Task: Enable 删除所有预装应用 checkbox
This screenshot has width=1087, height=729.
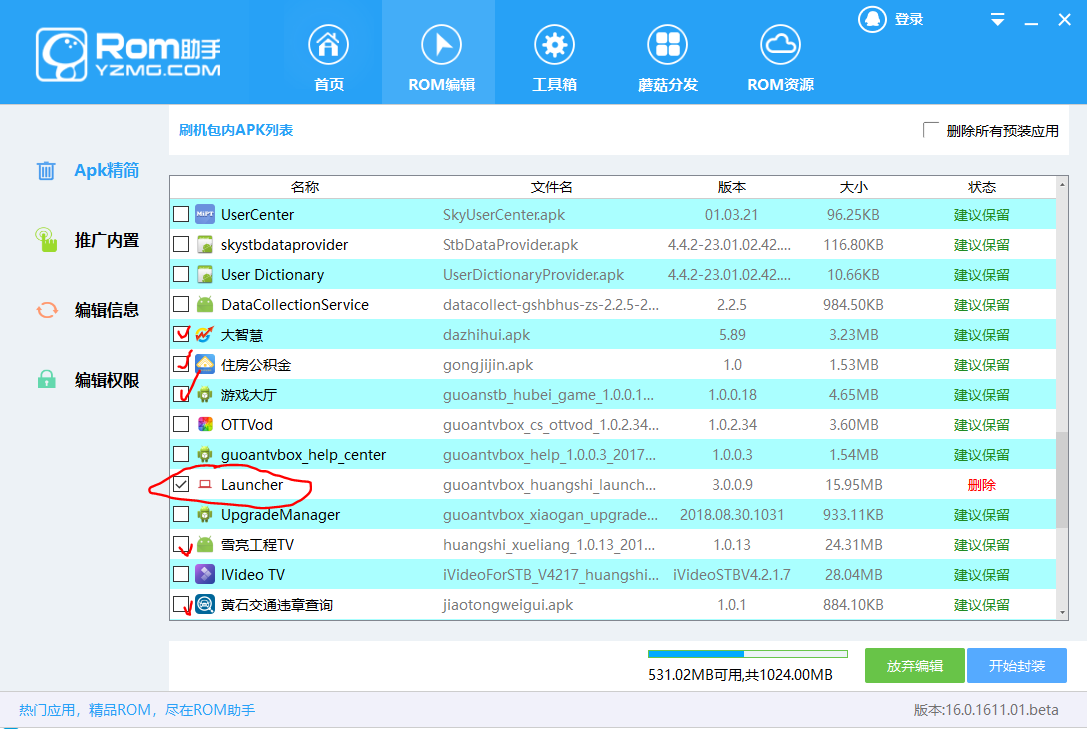Action: coord(930,130)
